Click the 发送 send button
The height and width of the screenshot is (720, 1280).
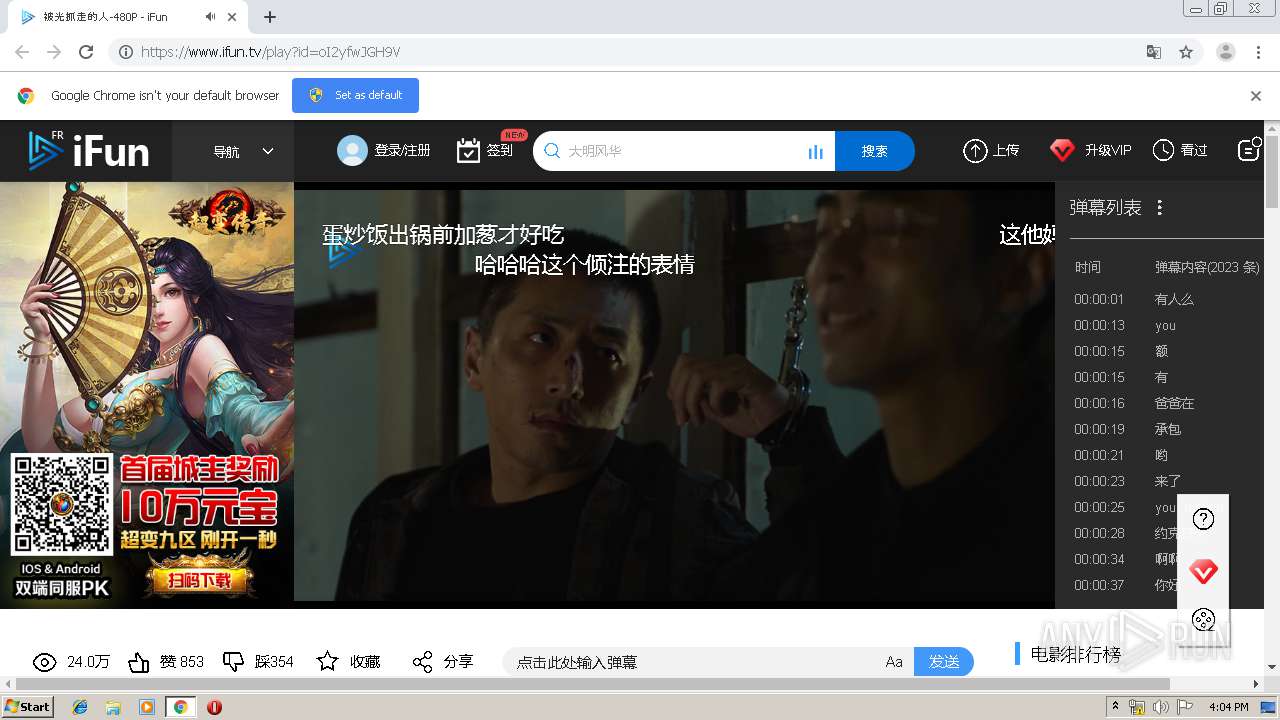click(944, 662)
